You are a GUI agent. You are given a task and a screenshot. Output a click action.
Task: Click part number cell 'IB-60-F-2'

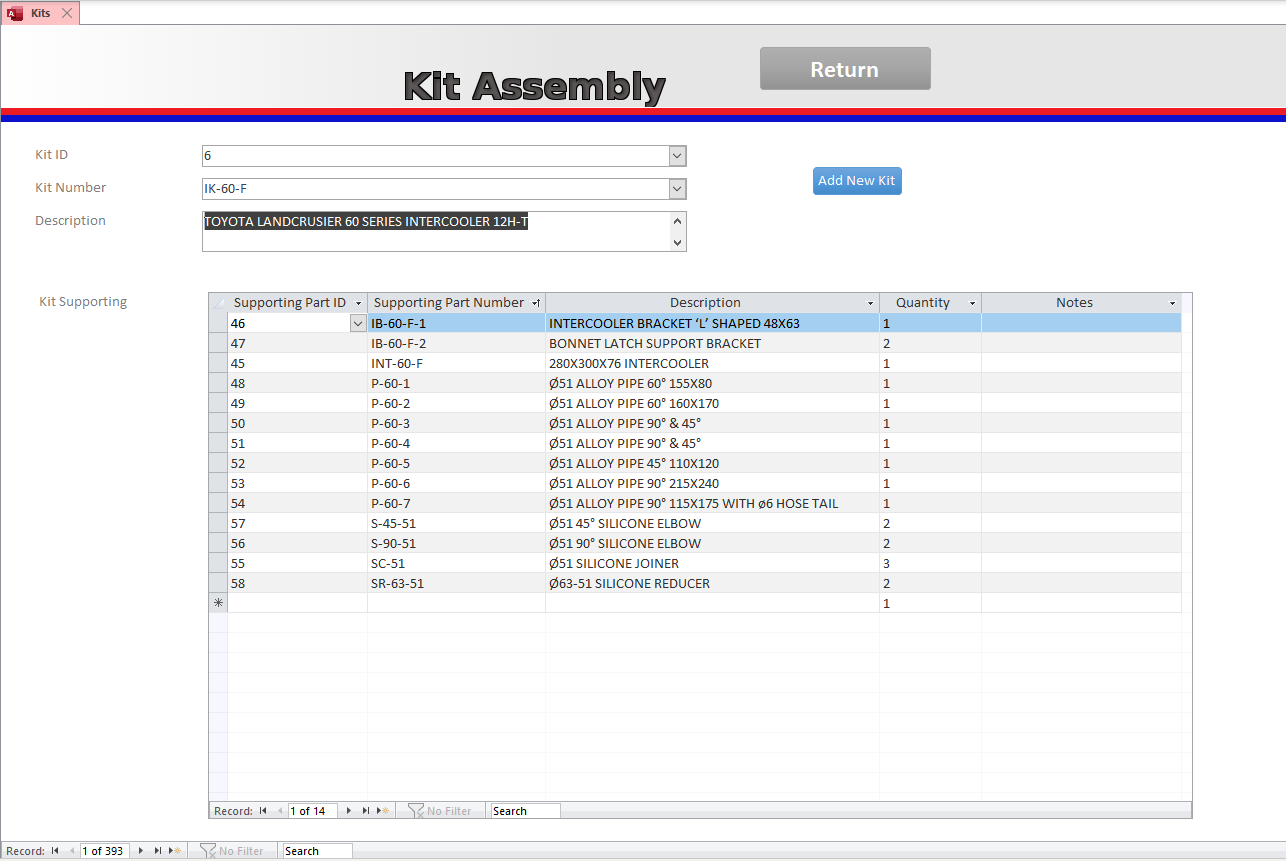click(x=456, y=343)
